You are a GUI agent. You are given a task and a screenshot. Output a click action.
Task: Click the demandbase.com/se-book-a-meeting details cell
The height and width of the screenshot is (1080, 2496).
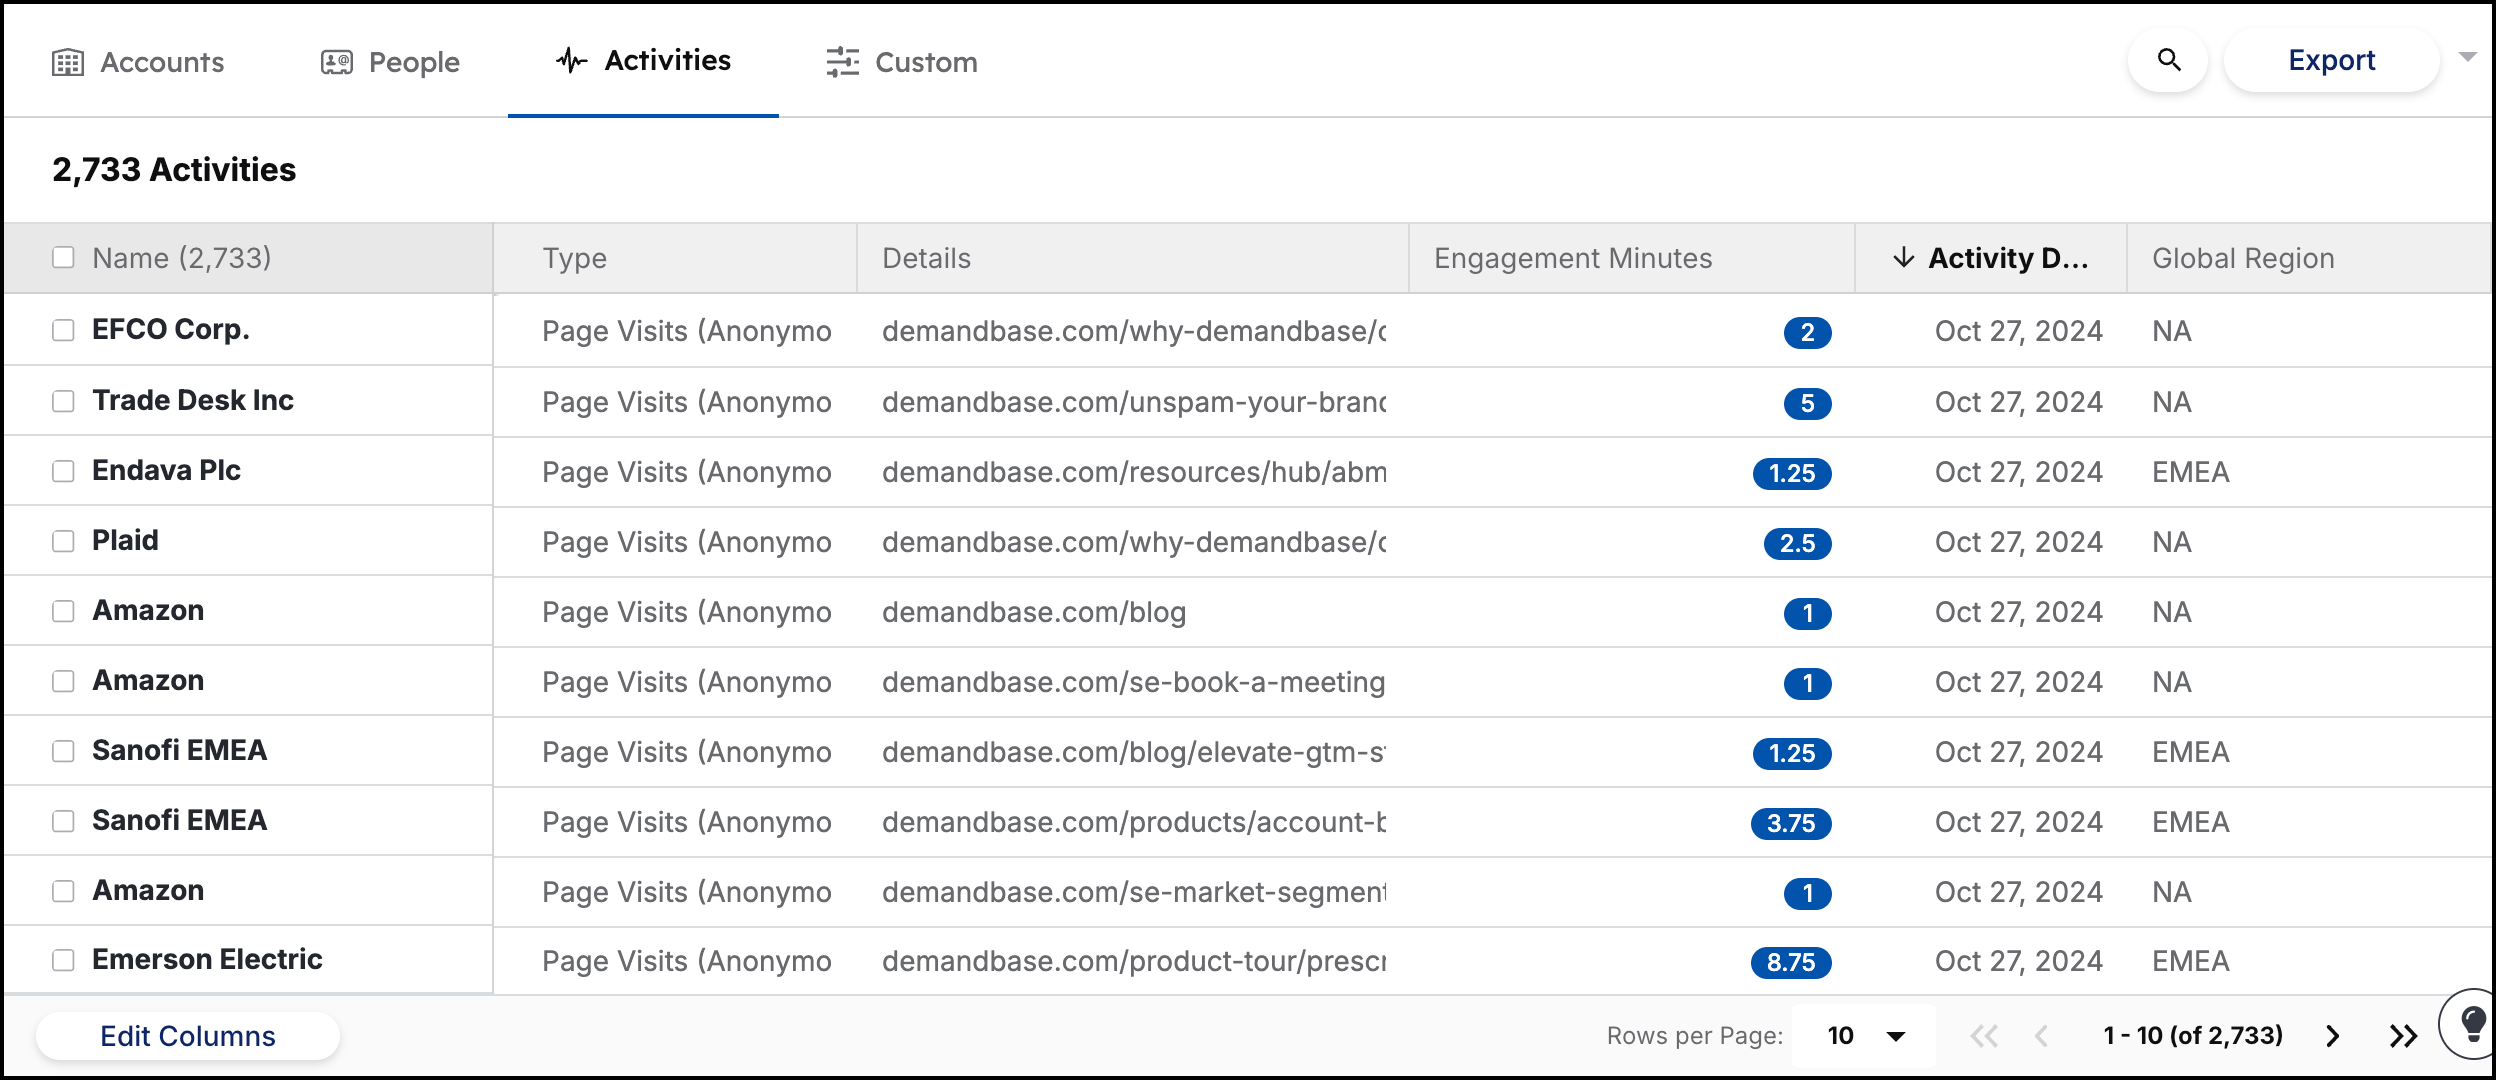(x=1133, y=682)
